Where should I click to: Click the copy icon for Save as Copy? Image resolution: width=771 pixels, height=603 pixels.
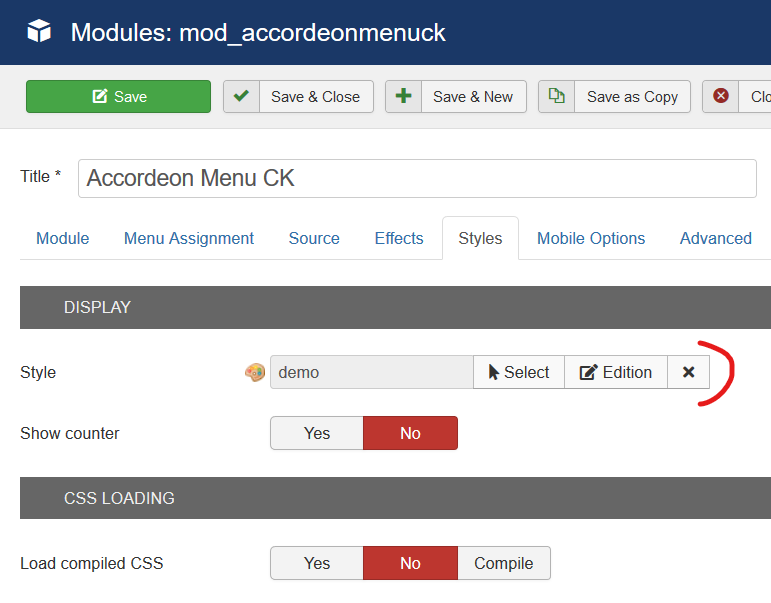coord(556,96)
